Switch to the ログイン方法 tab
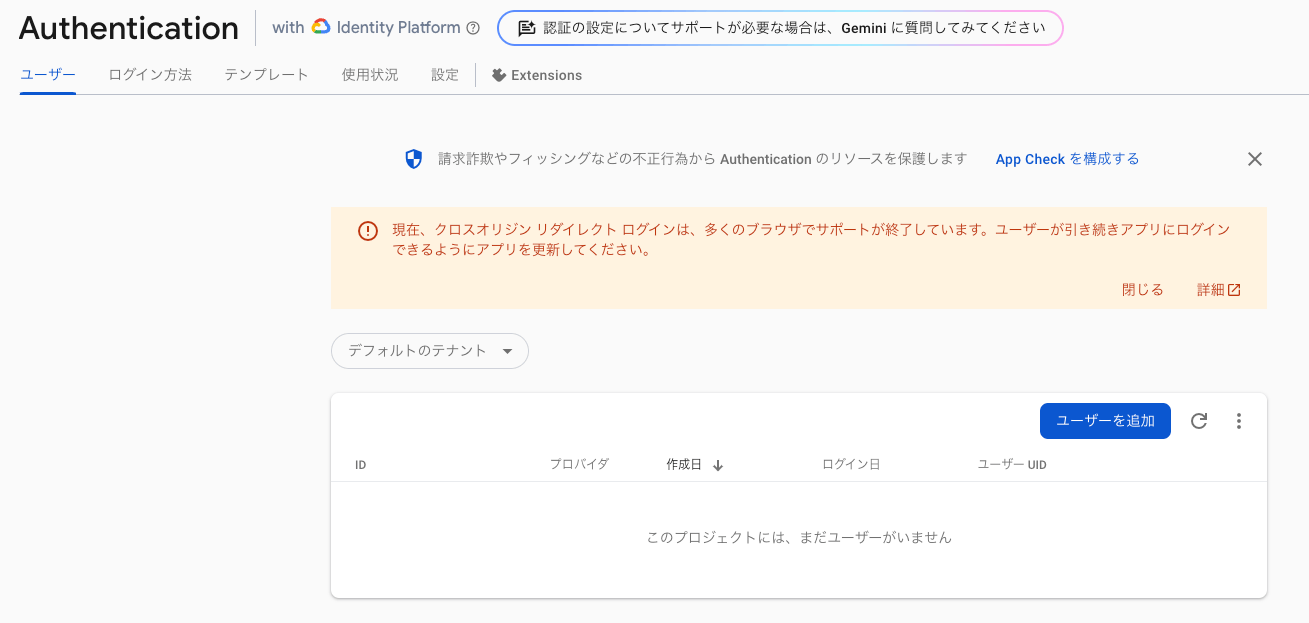Screen dimensions: 1309x623 coord(150,75)
